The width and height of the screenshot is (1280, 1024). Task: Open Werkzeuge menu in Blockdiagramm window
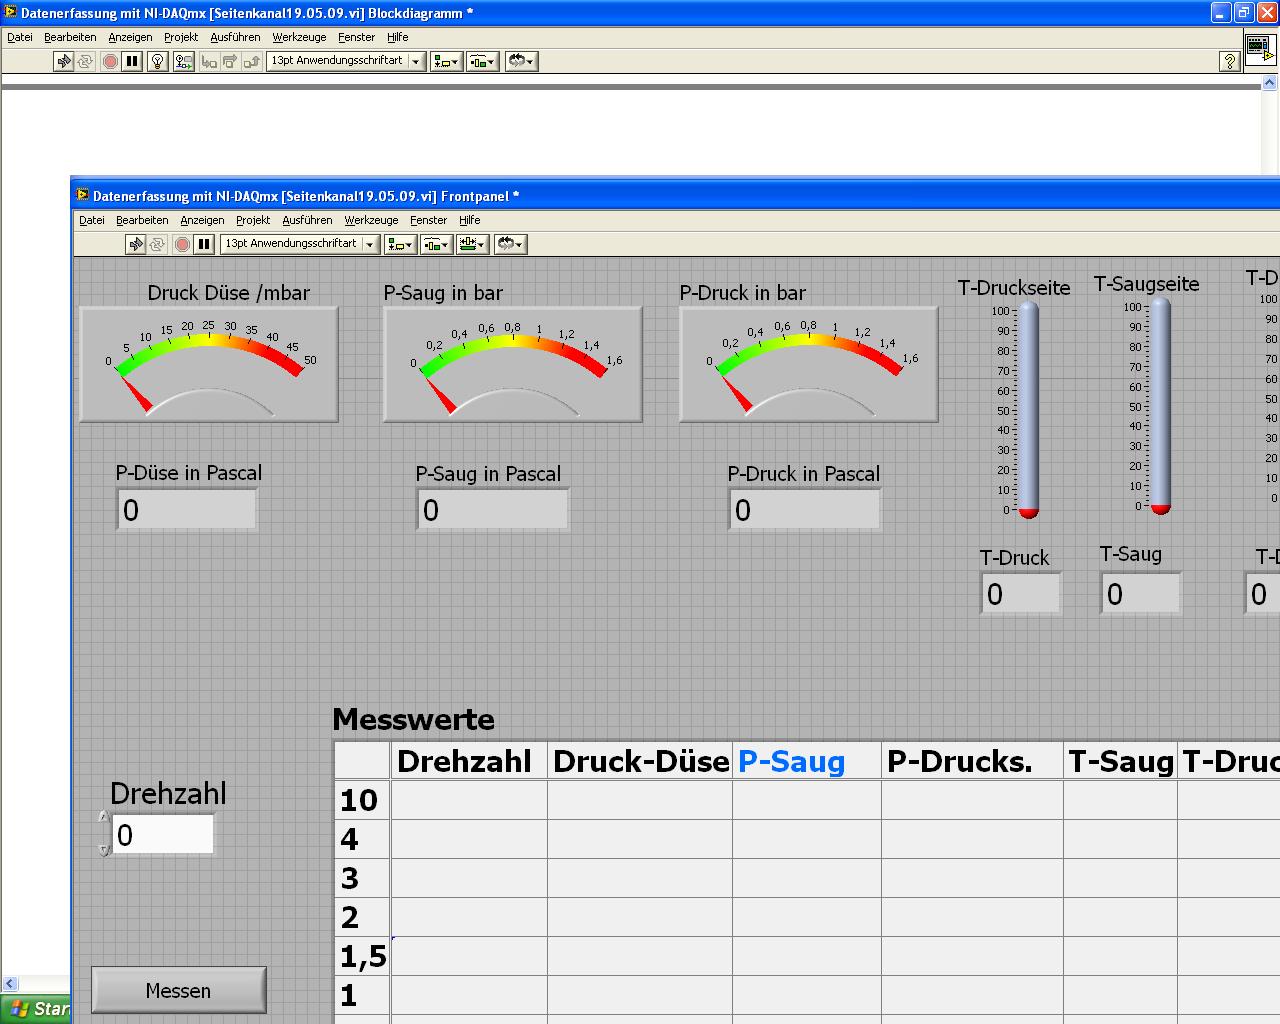click(299, 37)
